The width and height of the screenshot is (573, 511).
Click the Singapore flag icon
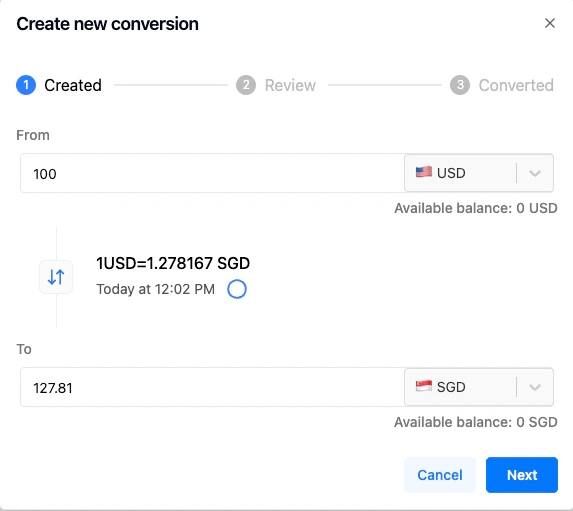click(424, 386)
